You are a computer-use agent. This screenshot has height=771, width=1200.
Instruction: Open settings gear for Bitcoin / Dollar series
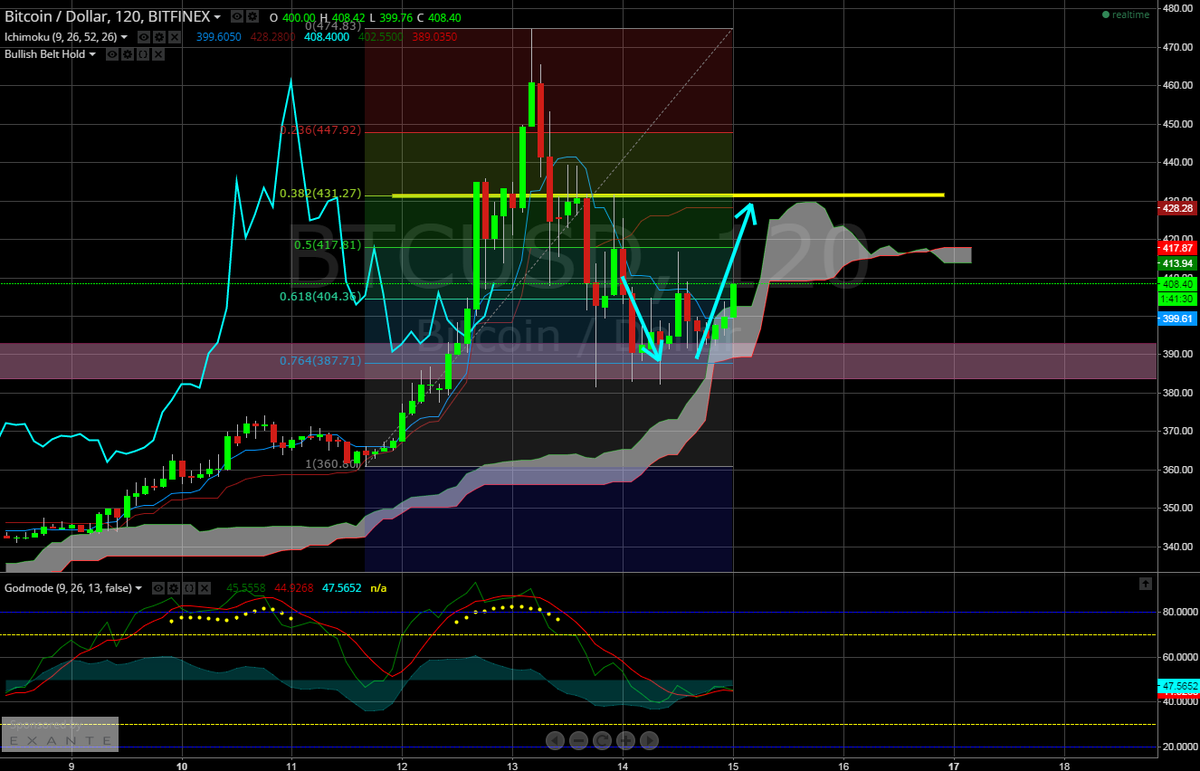[252, 16]
